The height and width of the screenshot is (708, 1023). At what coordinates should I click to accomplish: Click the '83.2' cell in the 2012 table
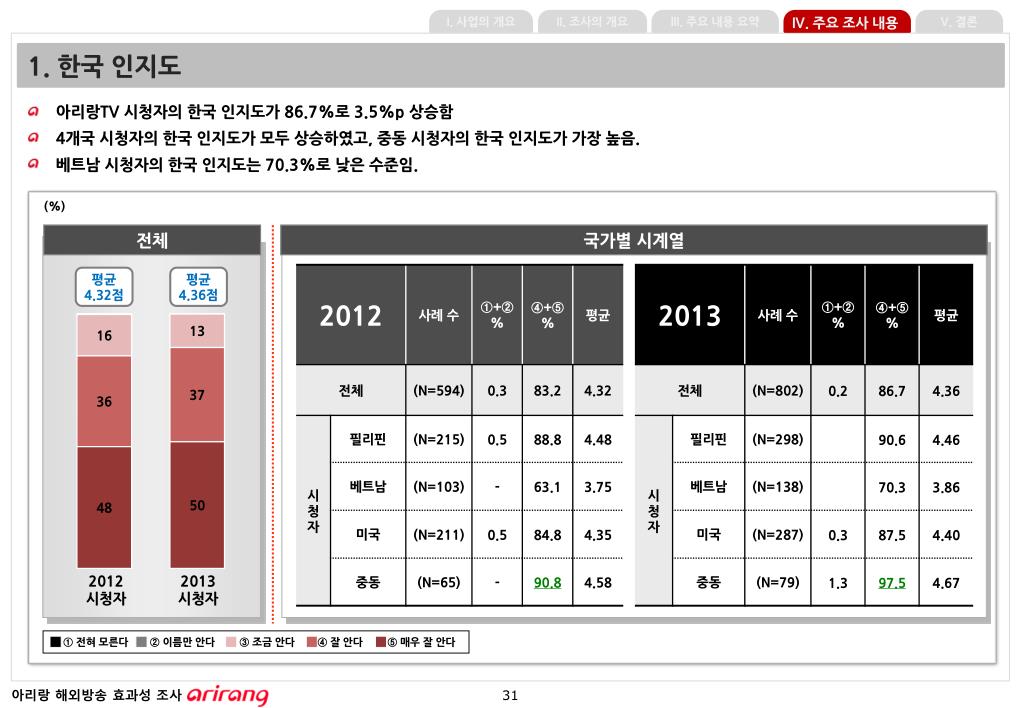[x=547, y=391]
